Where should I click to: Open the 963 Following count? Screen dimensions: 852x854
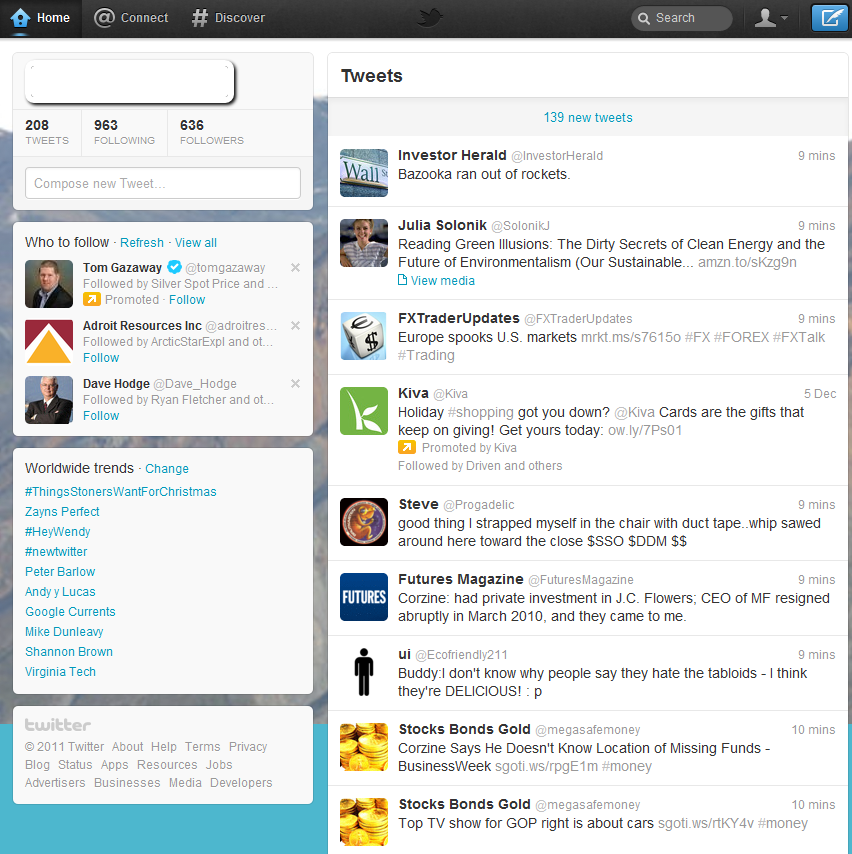click(x=124, y=132)
